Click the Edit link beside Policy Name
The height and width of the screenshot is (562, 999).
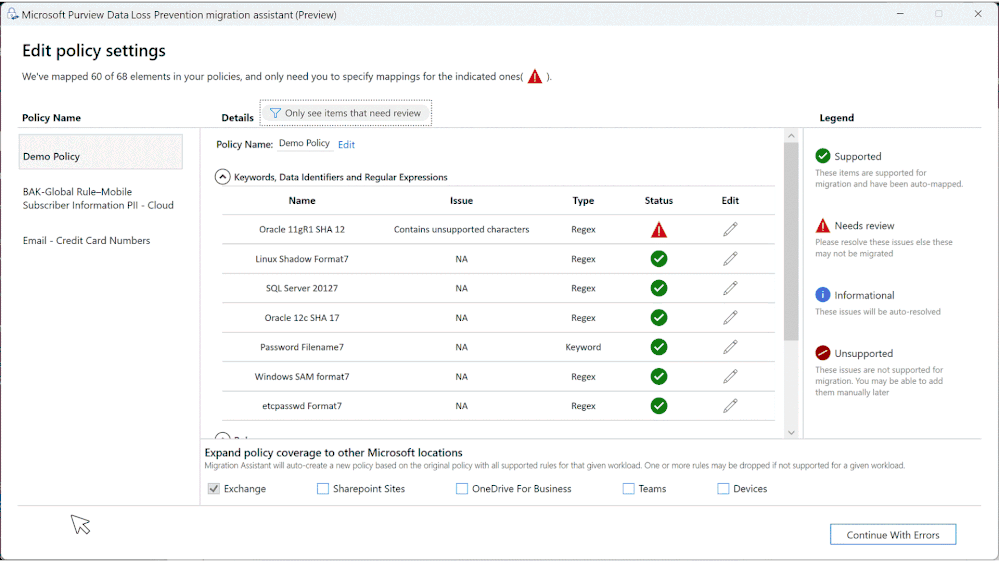(x=346, y=145)
